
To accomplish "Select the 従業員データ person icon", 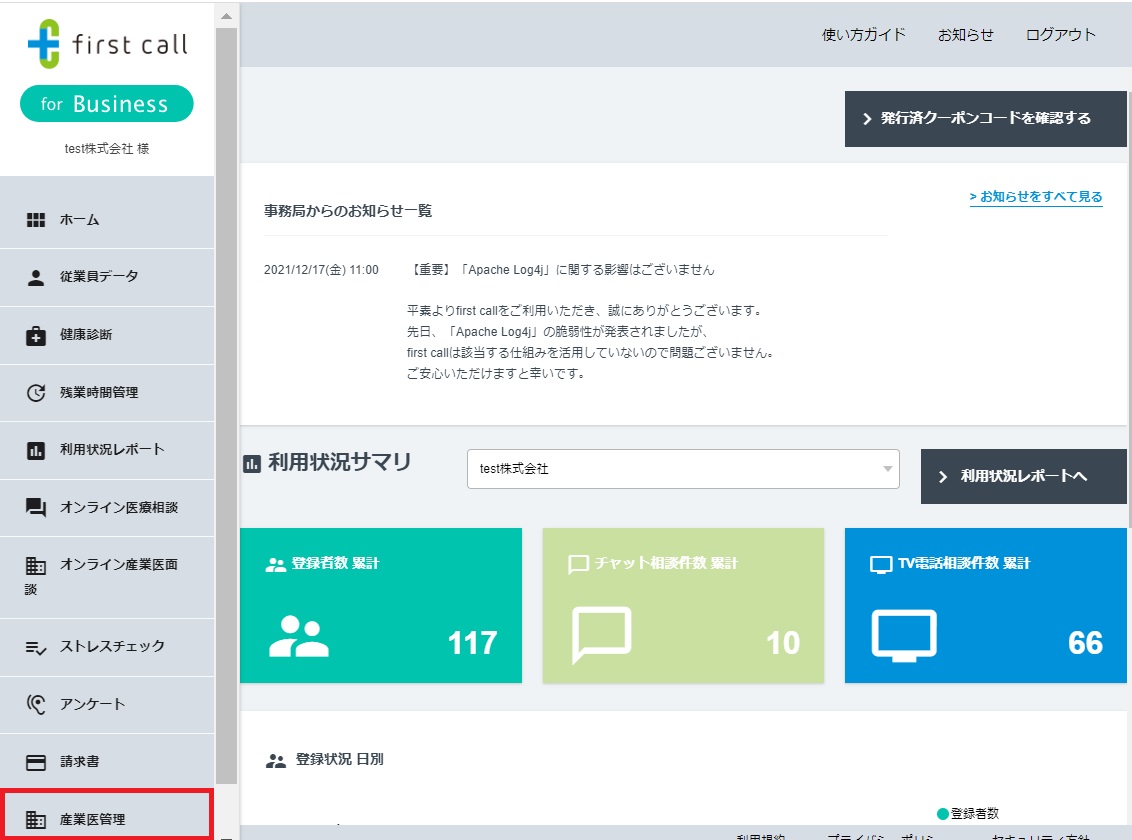I will [x=35, y=277].
